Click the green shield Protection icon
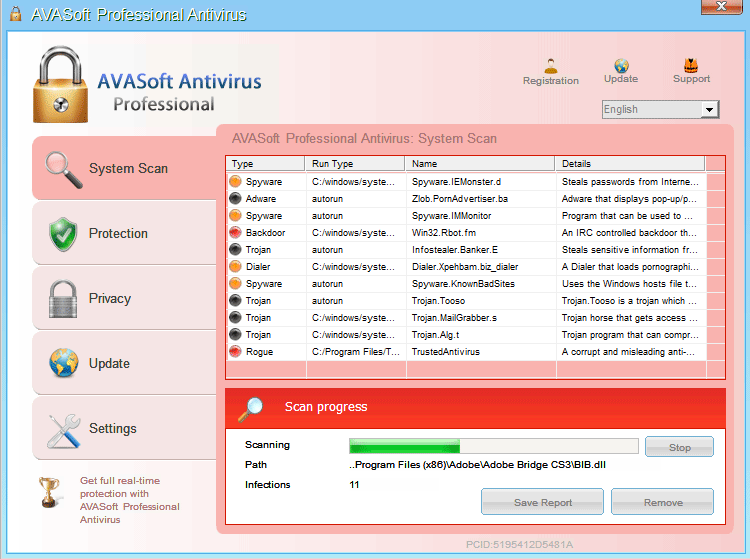This screenshot has width=750, height=559. pos(64,234)
